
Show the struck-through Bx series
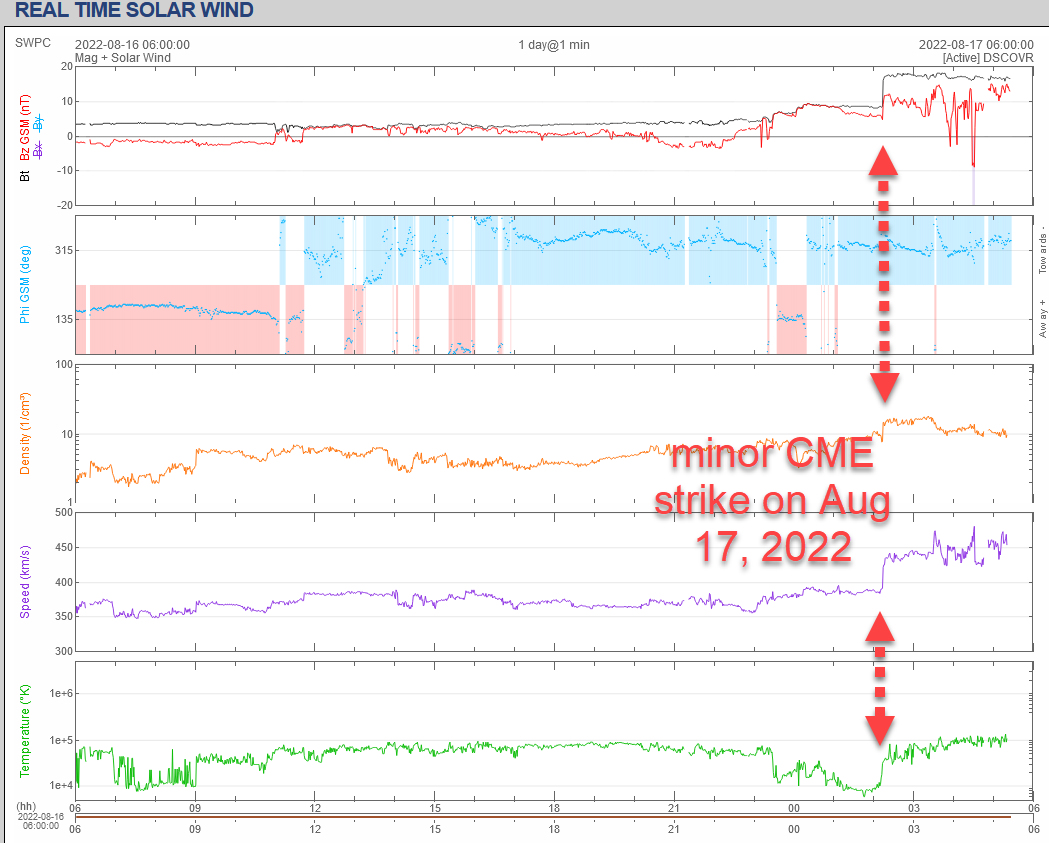point(38,150)
